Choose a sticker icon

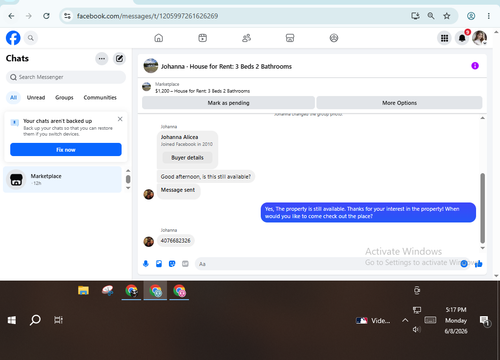[172, 264]
